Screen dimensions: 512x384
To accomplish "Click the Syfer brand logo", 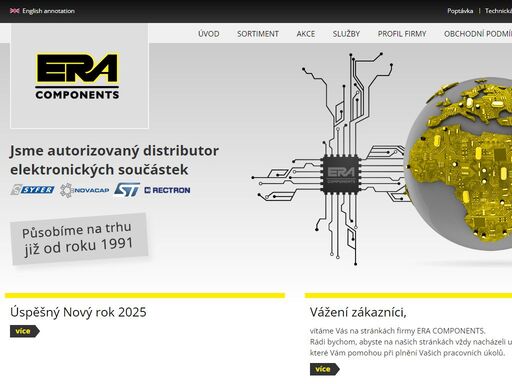I will pos(32,190).
